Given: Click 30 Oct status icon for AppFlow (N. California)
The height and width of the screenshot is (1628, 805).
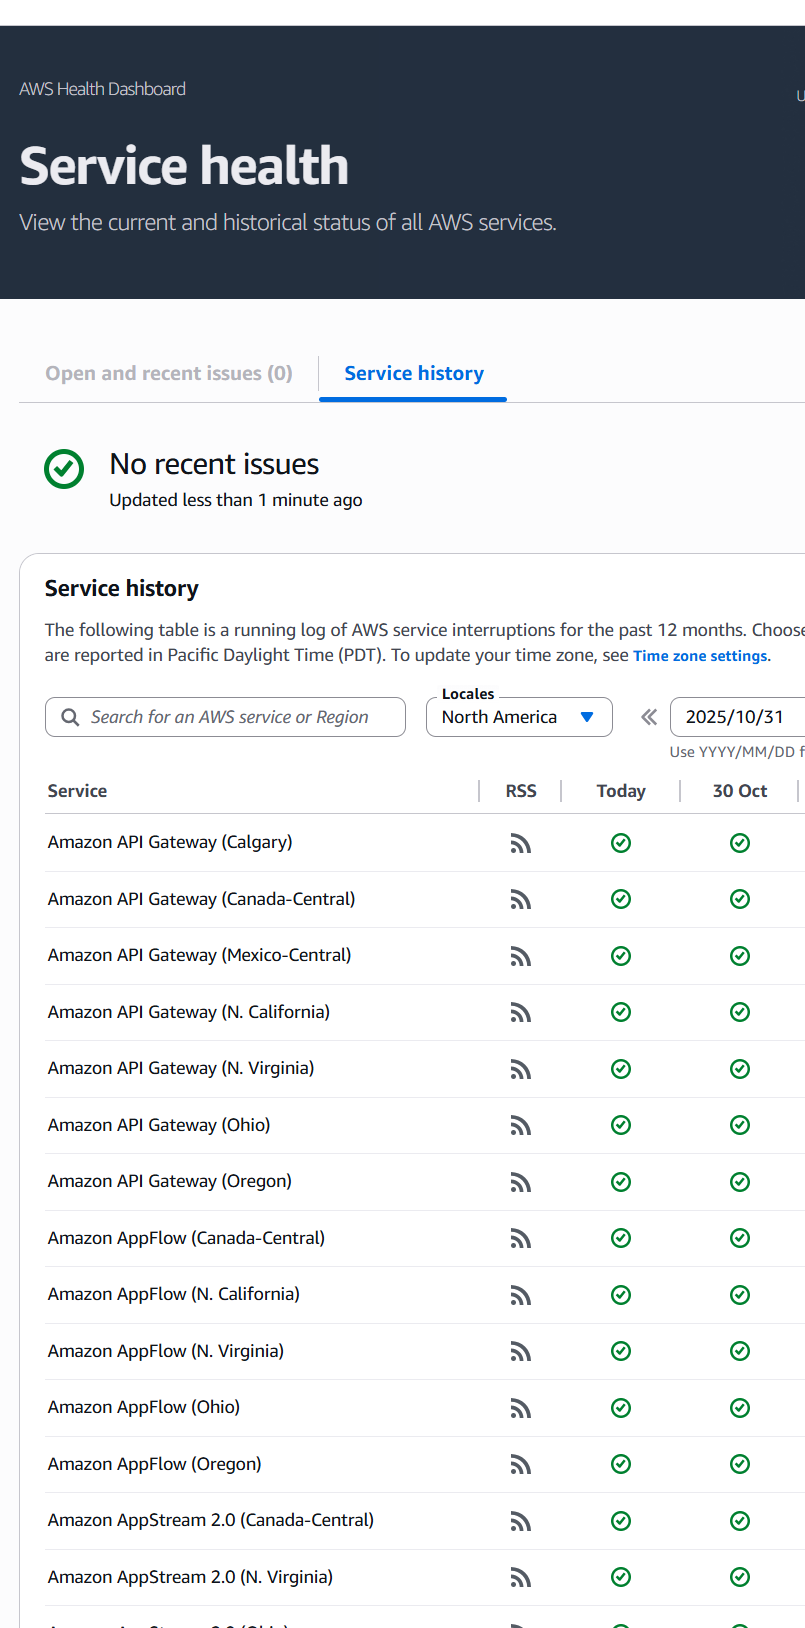Looking at the screenshot, I should [x=740, y=1295].
